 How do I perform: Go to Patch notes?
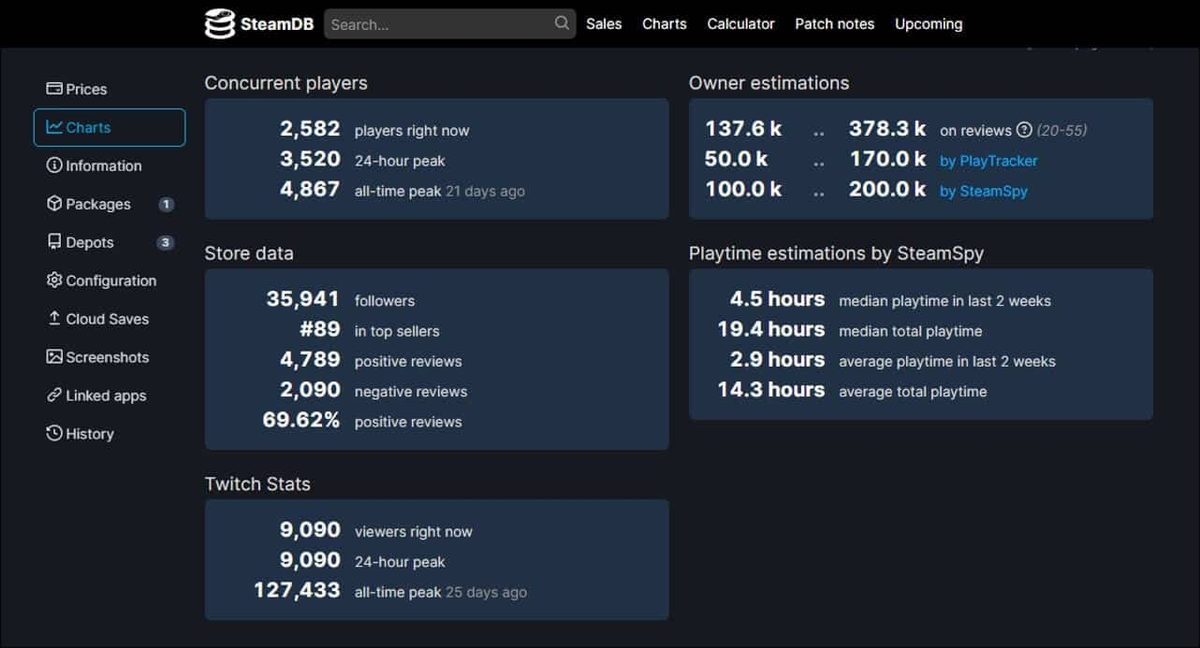[x=834, y=24]
